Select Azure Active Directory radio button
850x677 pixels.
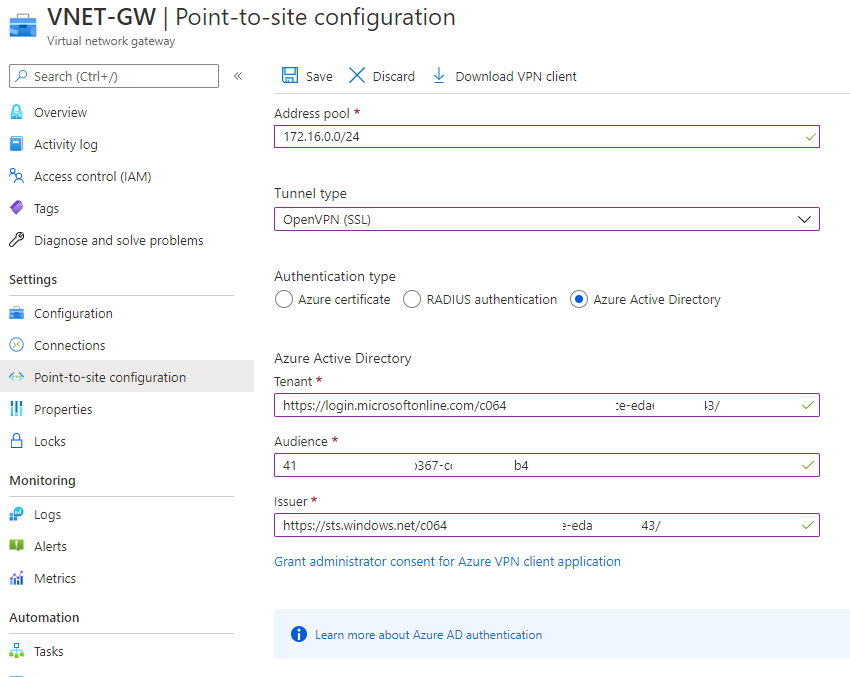[578, 299]
